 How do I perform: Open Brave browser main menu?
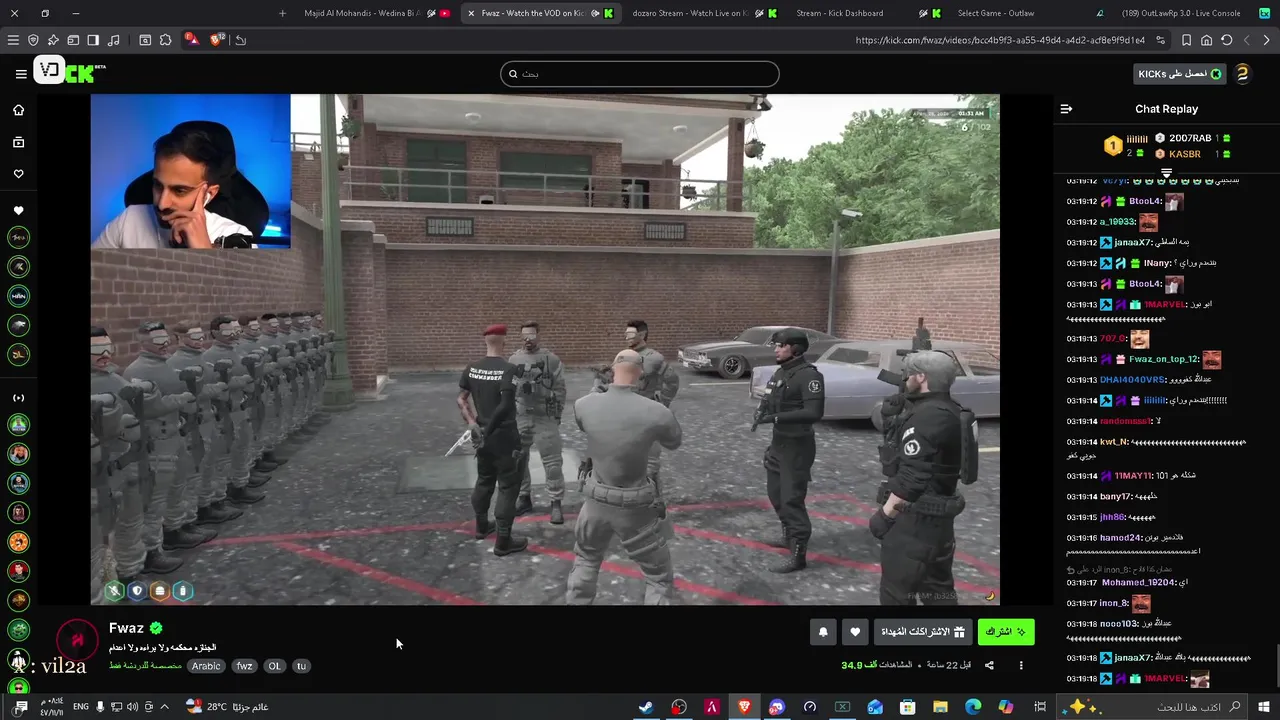pos(12,40)
